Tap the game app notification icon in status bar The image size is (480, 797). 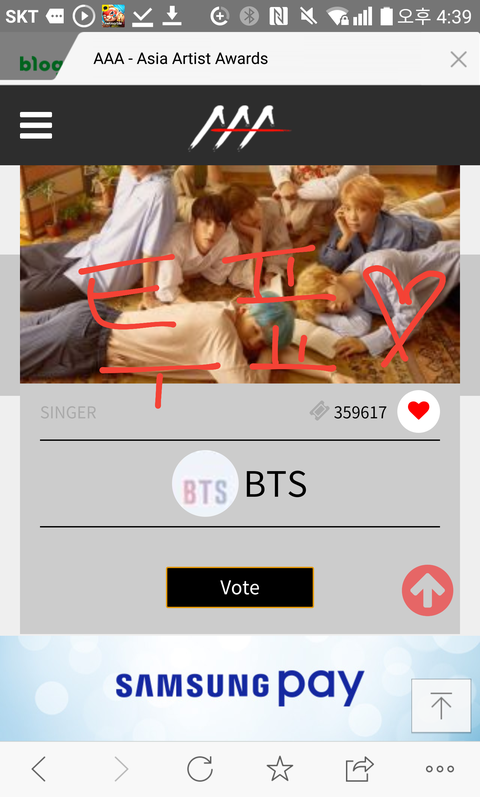113,16
